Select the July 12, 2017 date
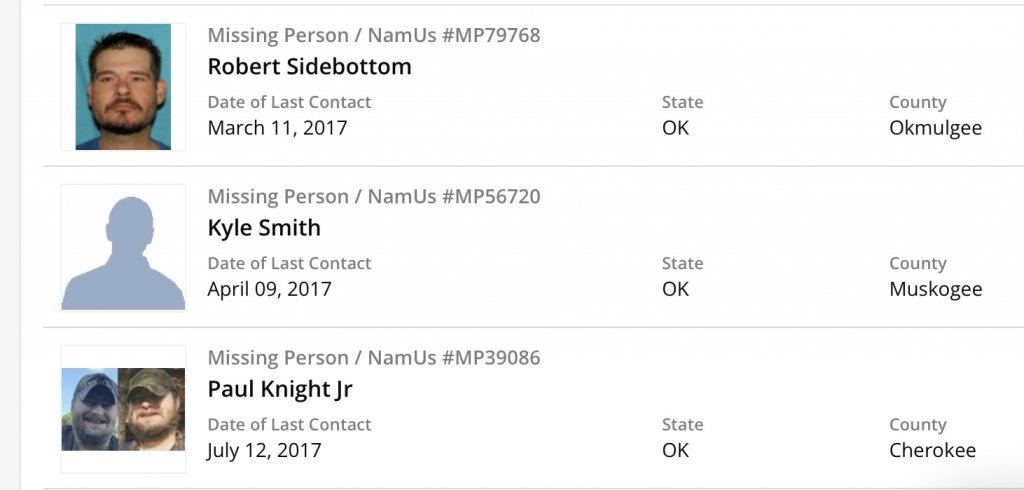The width and height of the screenshot is (1024, 490). 264,451
